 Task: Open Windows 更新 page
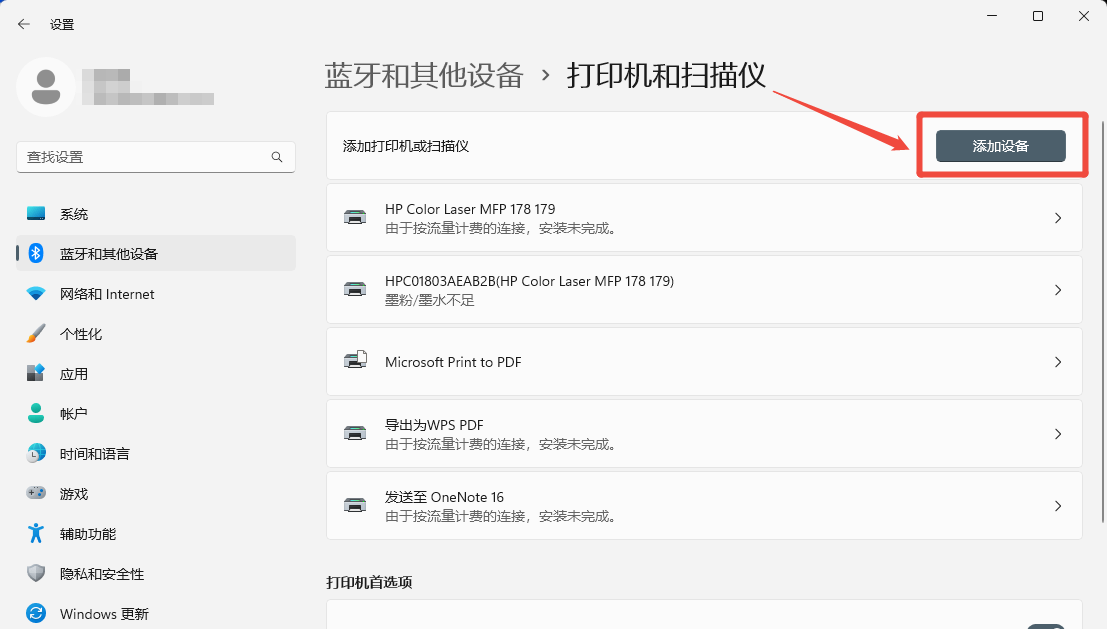pyautogui.click(x=156, y=613)
